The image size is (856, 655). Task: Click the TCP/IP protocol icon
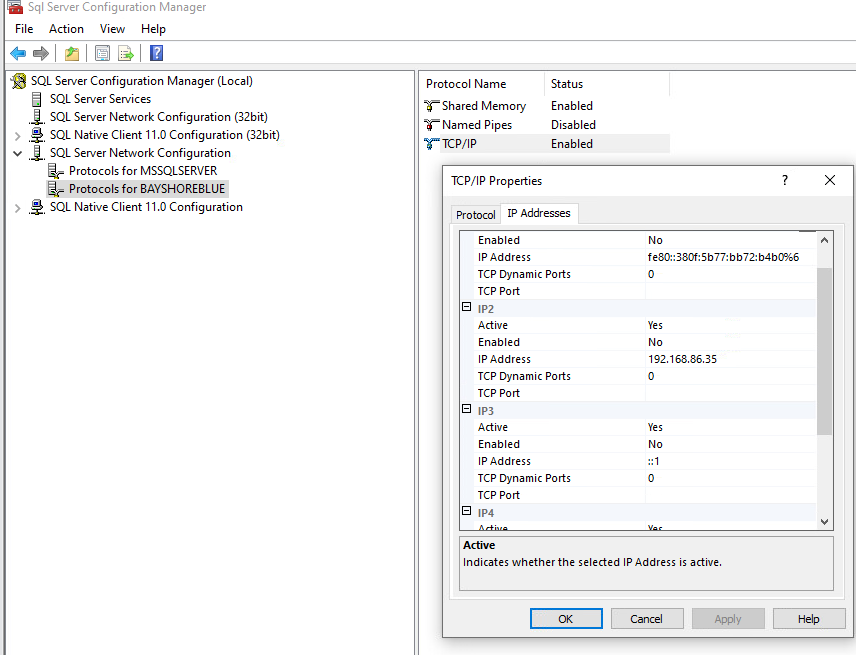click(432, 144)
